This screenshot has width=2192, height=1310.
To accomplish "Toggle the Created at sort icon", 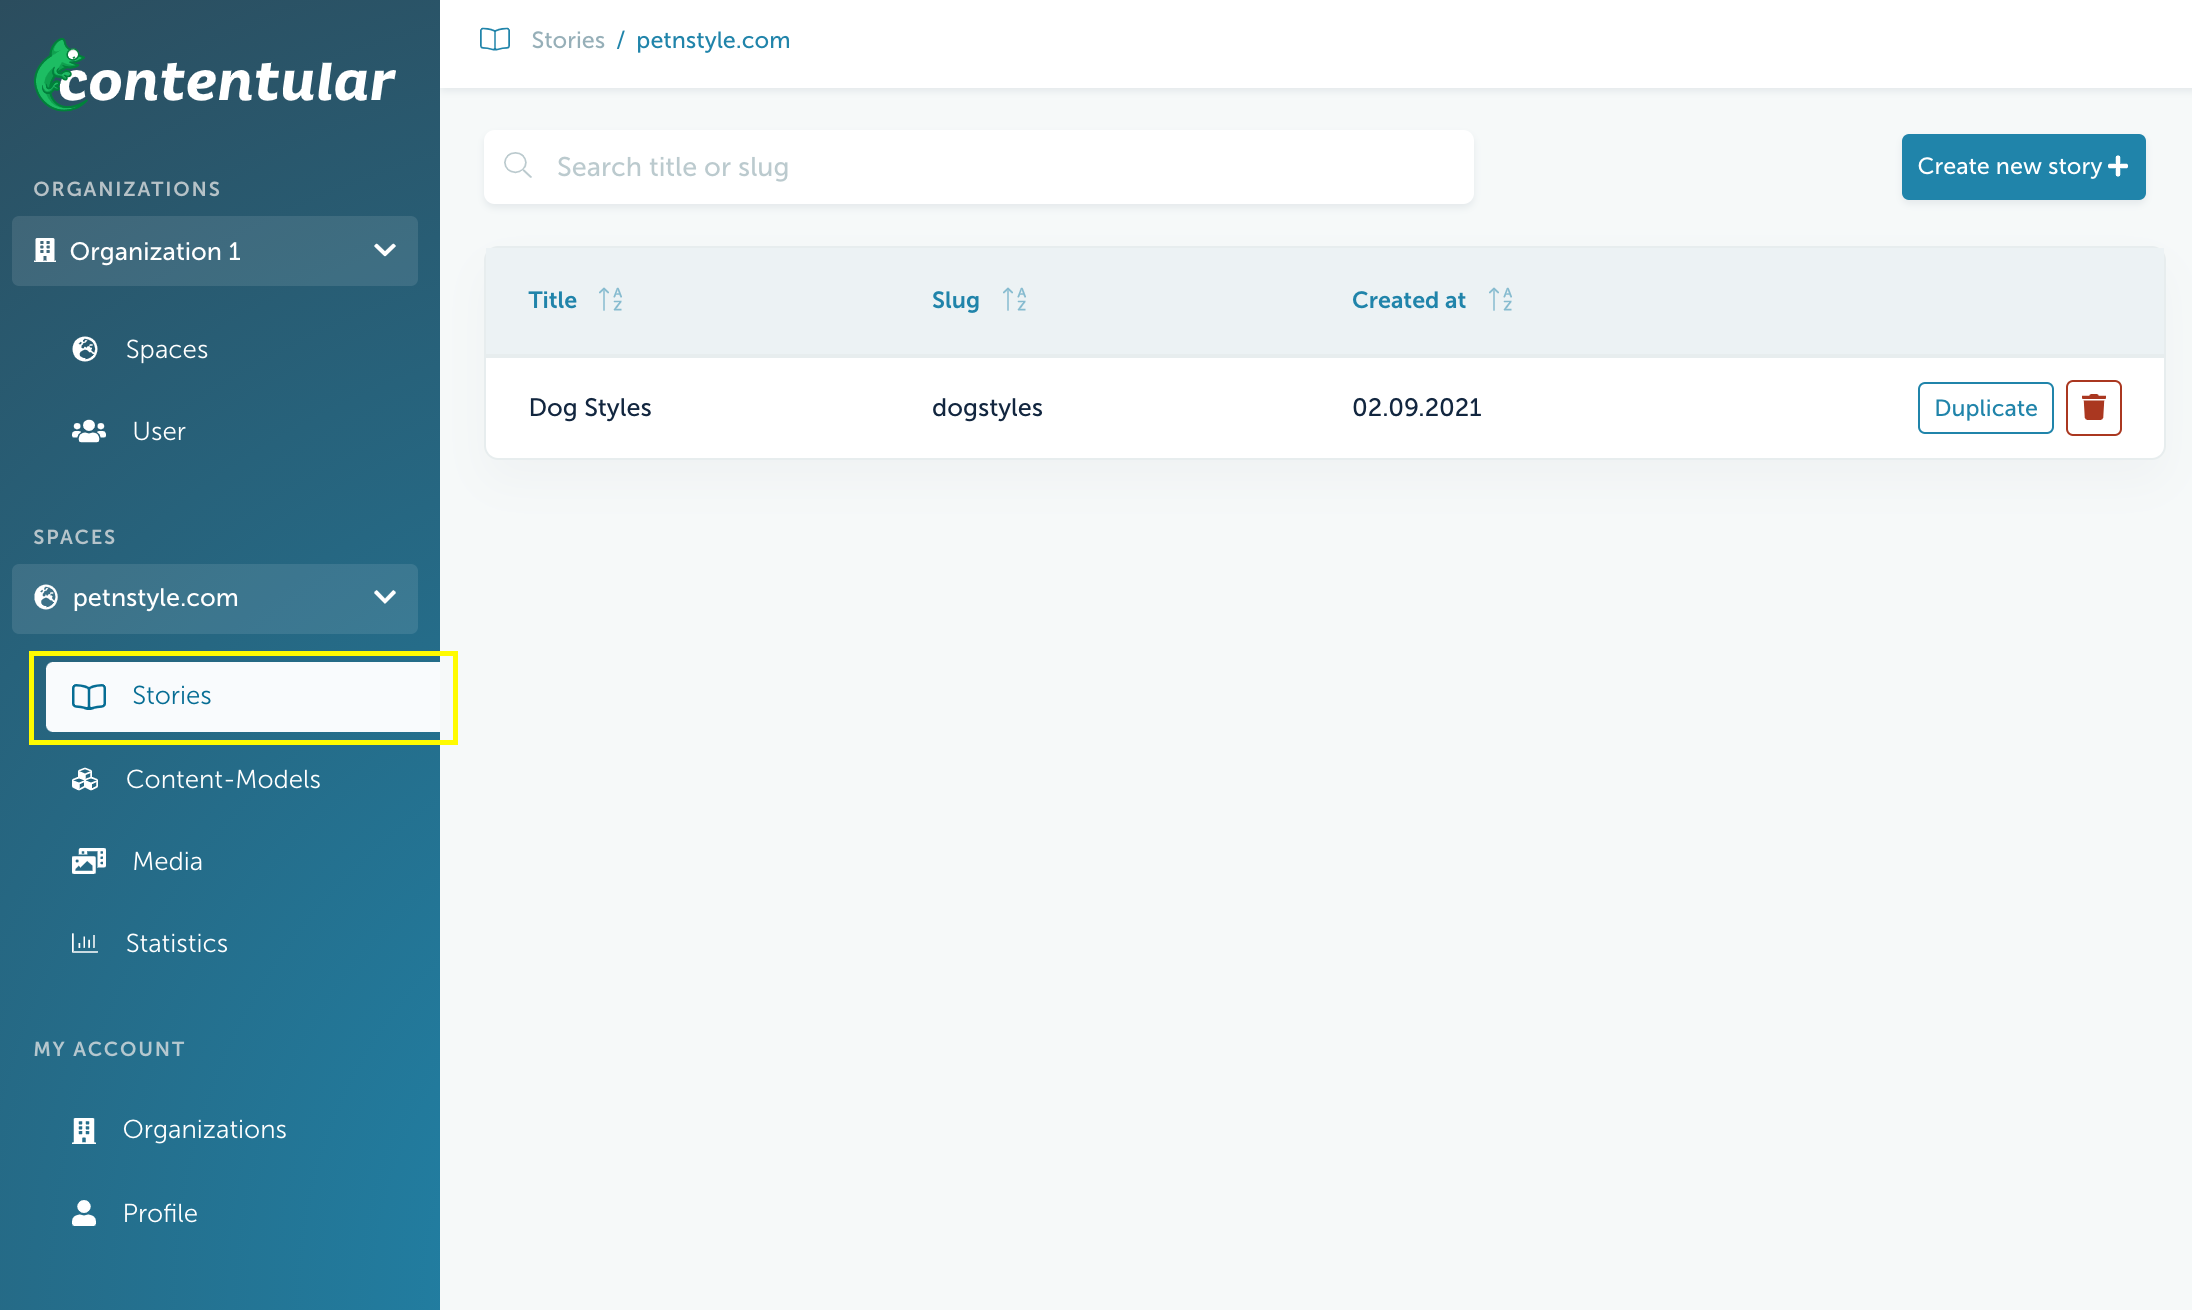I will (x=1501, y=300).
